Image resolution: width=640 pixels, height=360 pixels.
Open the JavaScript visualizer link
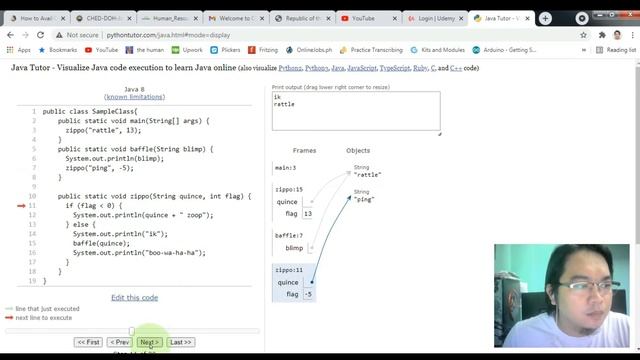(x=362, y=68)
